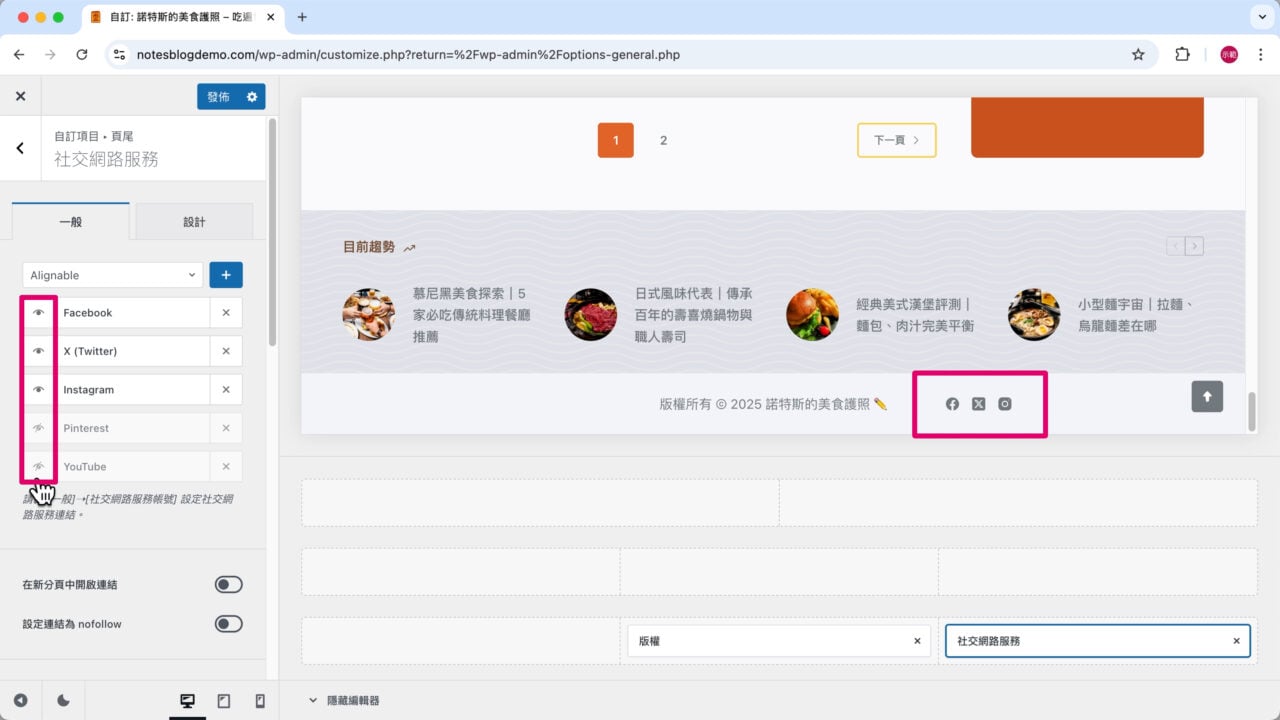Click the Instagram icon in the footer preview

[1004, 404]
